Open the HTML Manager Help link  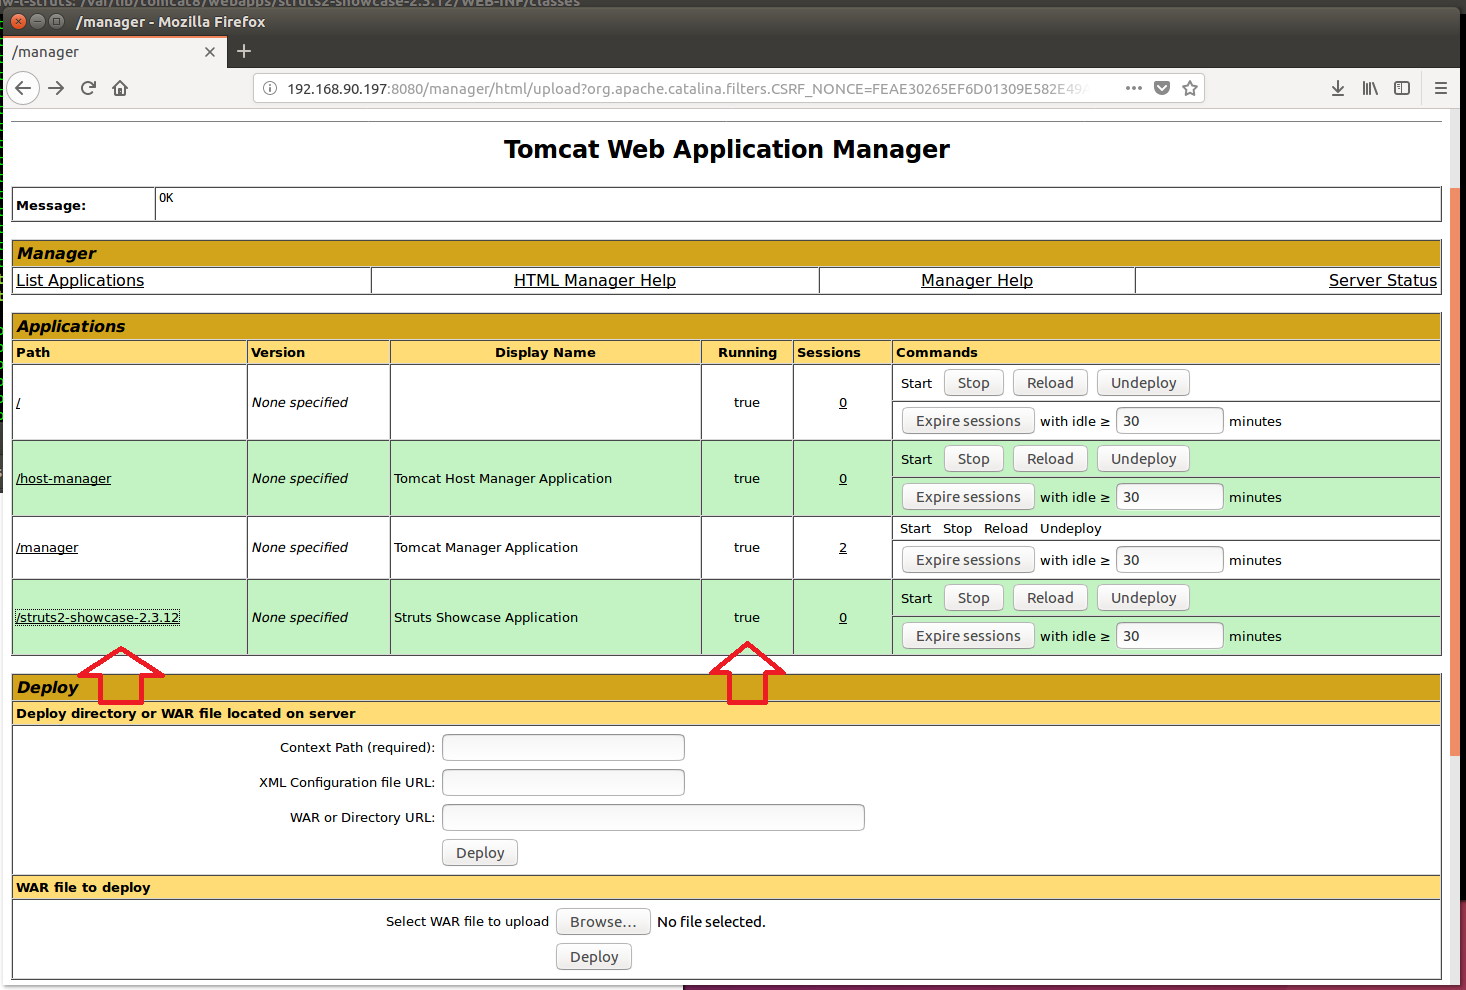[595, 281]
